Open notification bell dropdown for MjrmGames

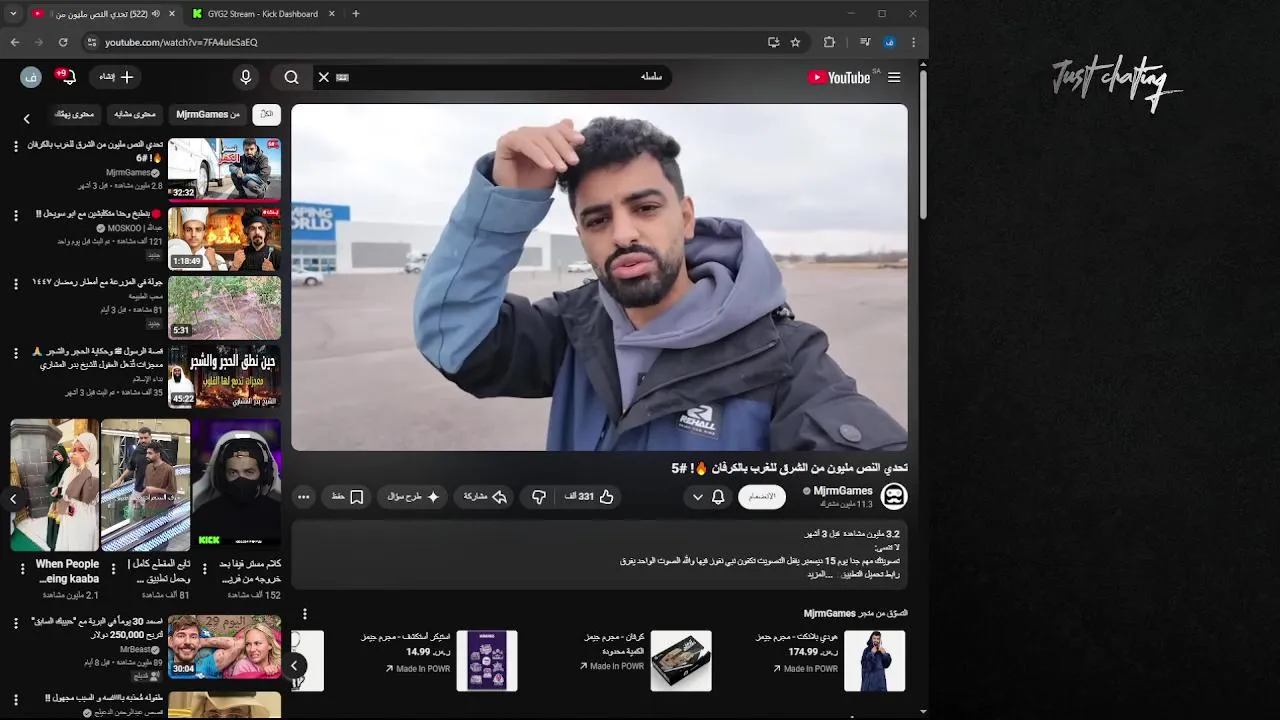pos(708,496)
